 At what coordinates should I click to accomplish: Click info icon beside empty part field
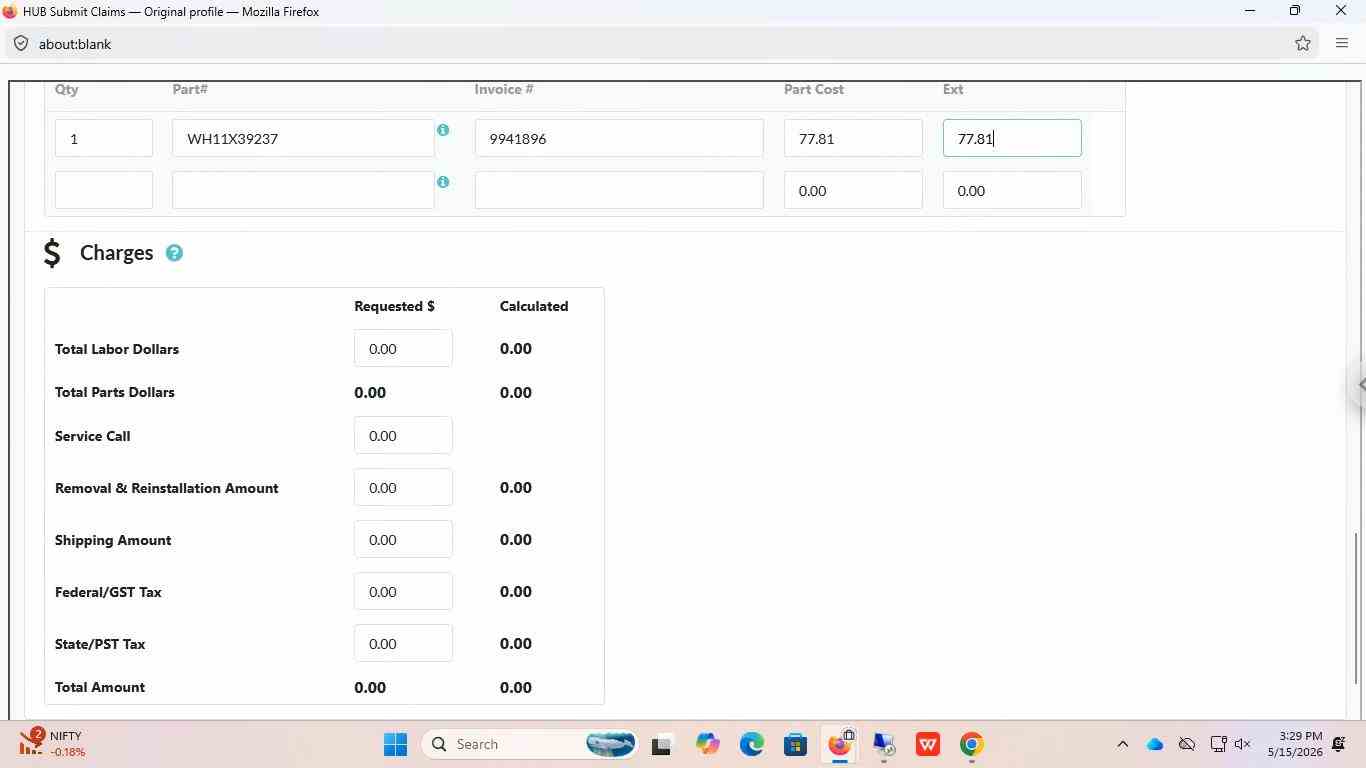pos(443,182)
